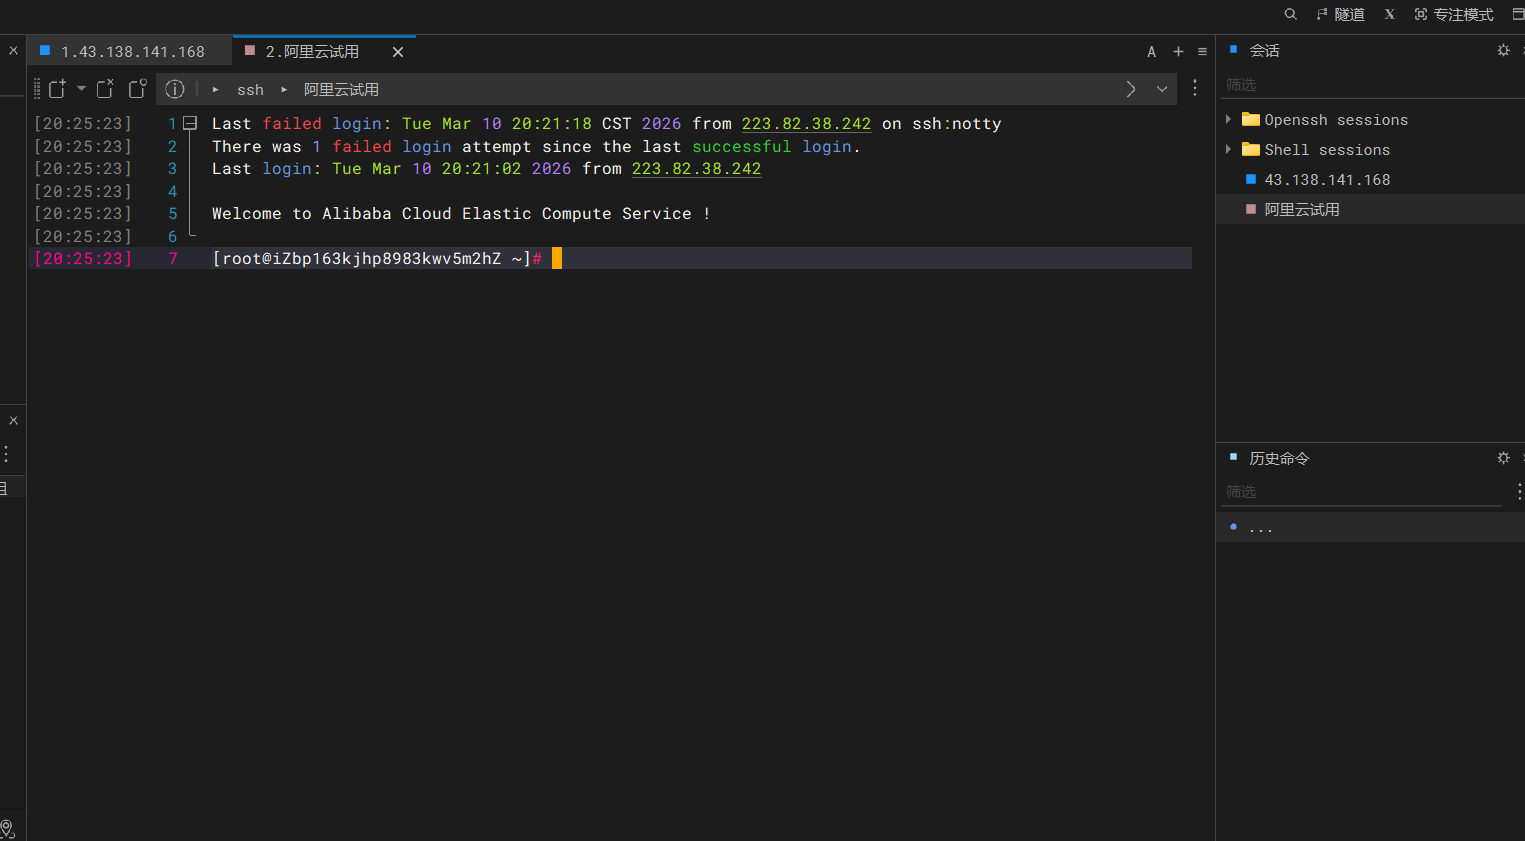Screen dimensions: 1525x841
Task: Click the new session icon with plus
Action: click(57, 89)
